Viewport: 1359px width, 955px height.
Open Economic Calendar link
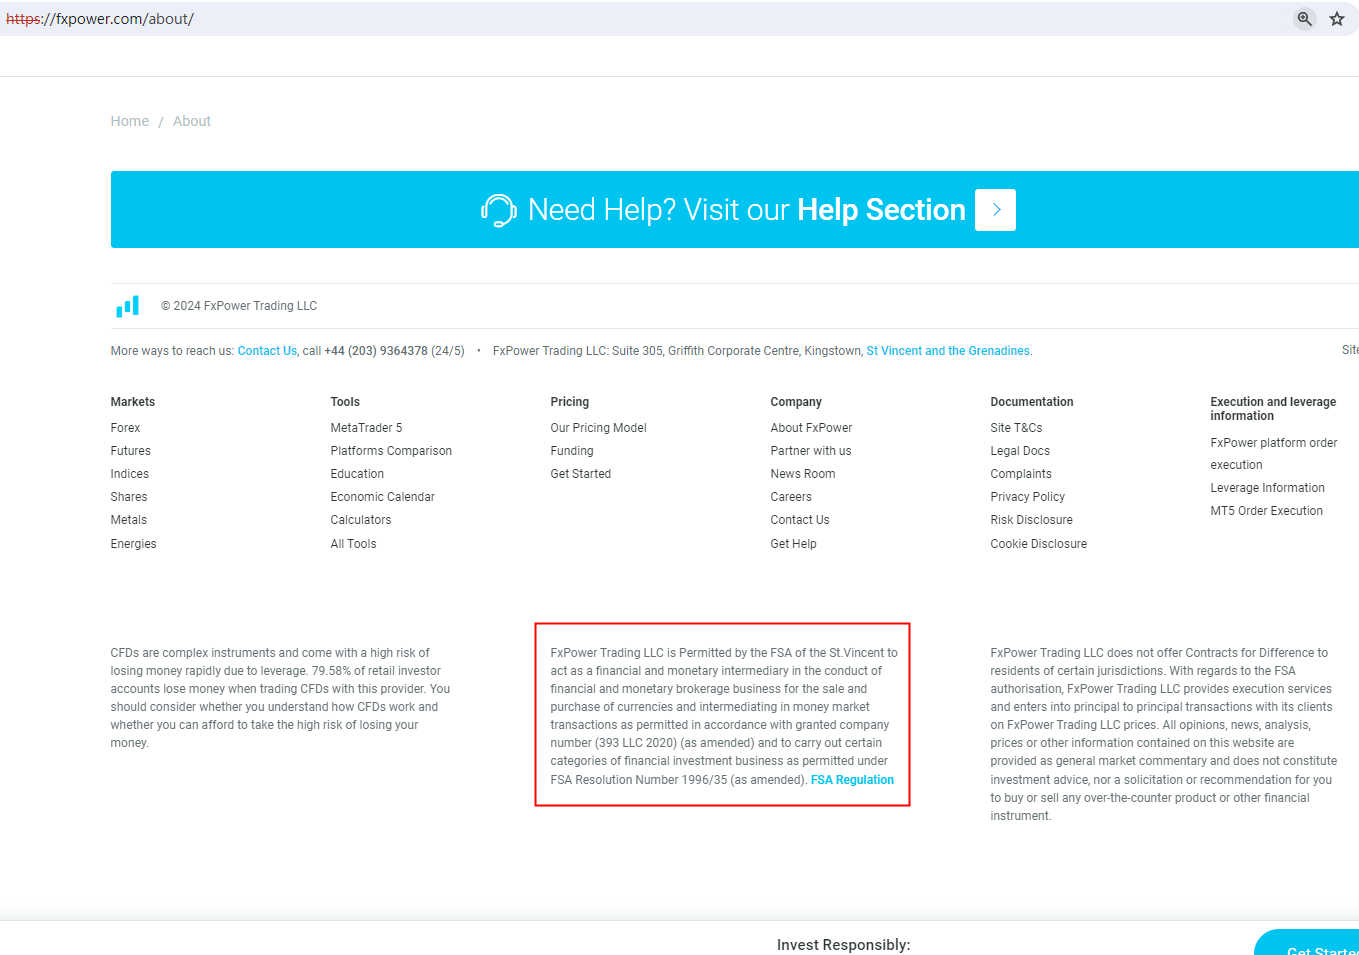pyautogui.click(x=383, y=497)
